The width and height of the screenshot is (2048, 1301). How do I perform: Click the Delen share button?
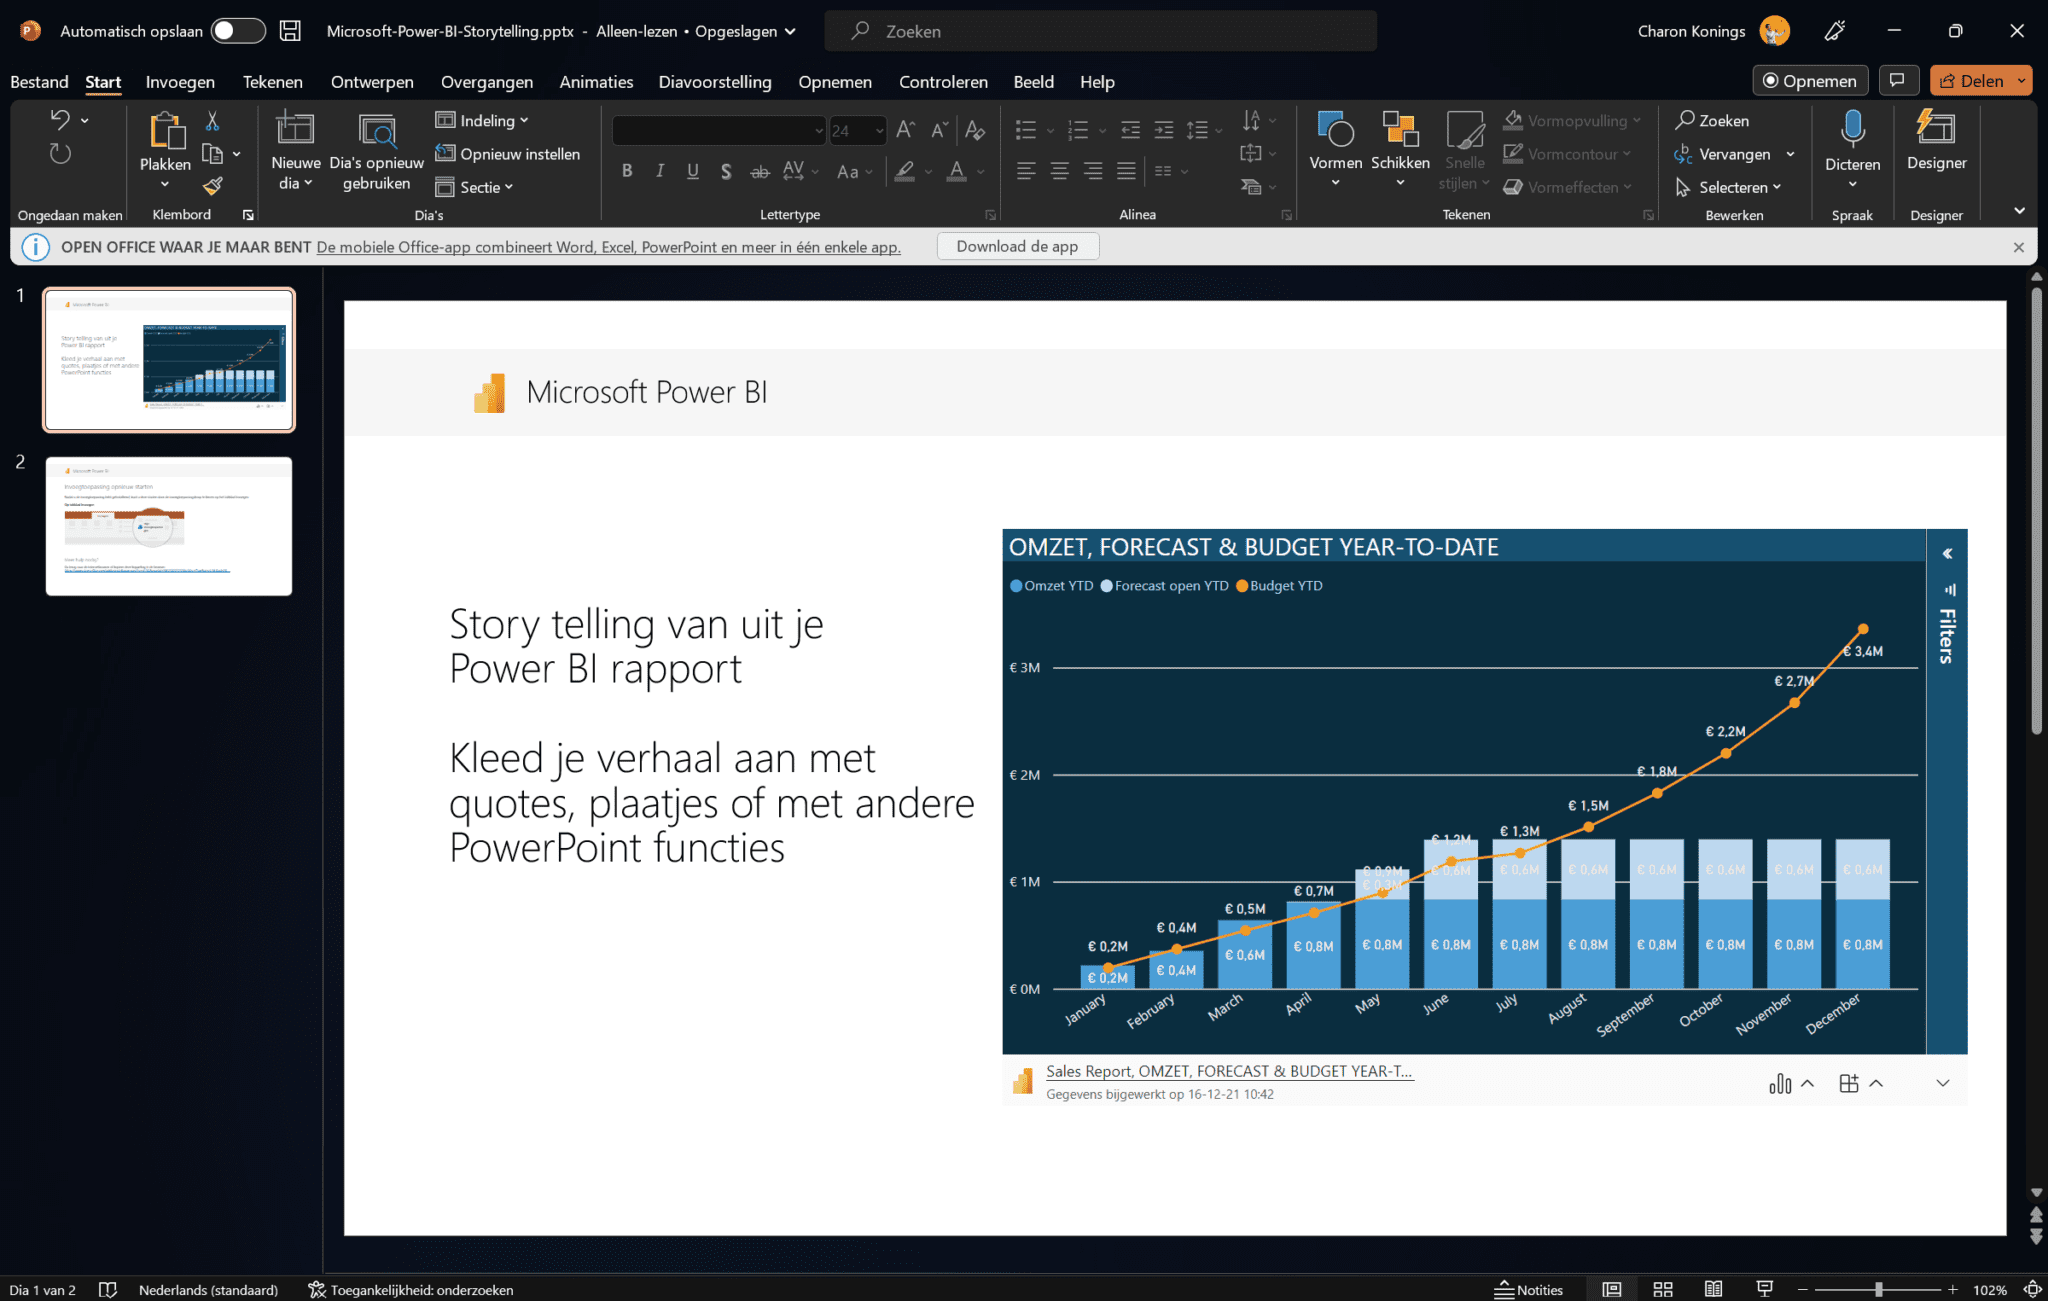[1978, 80]
